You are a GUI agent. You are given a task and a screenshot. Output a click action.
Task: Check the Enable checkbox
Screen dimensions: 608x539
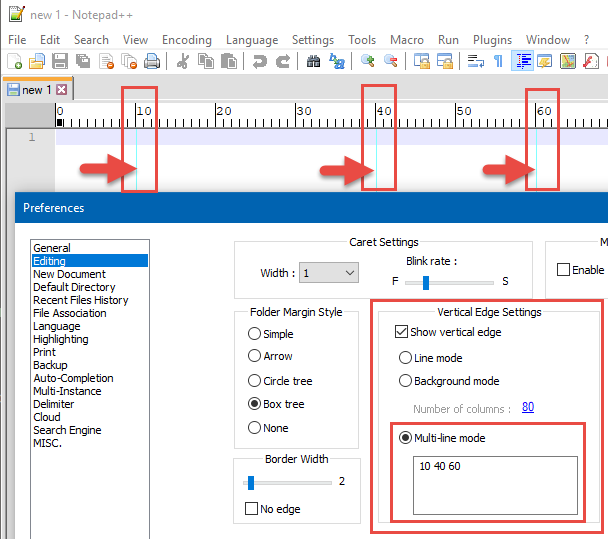tap(563, 270)
